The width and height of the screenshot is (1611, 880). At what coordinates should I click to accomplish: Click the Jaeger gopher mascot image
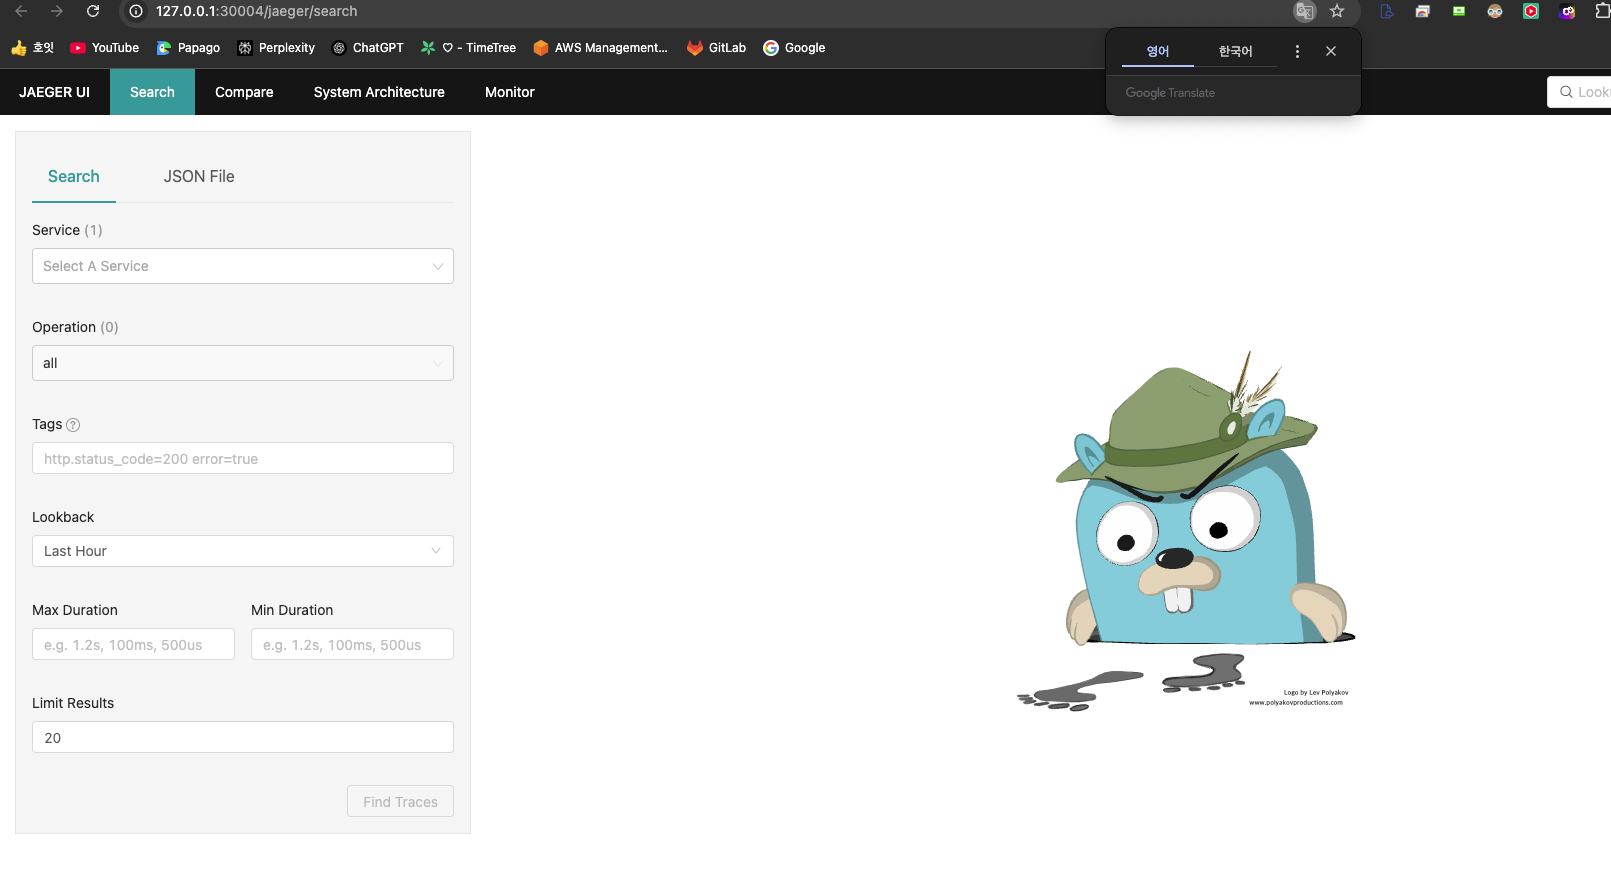[1186, 531]
